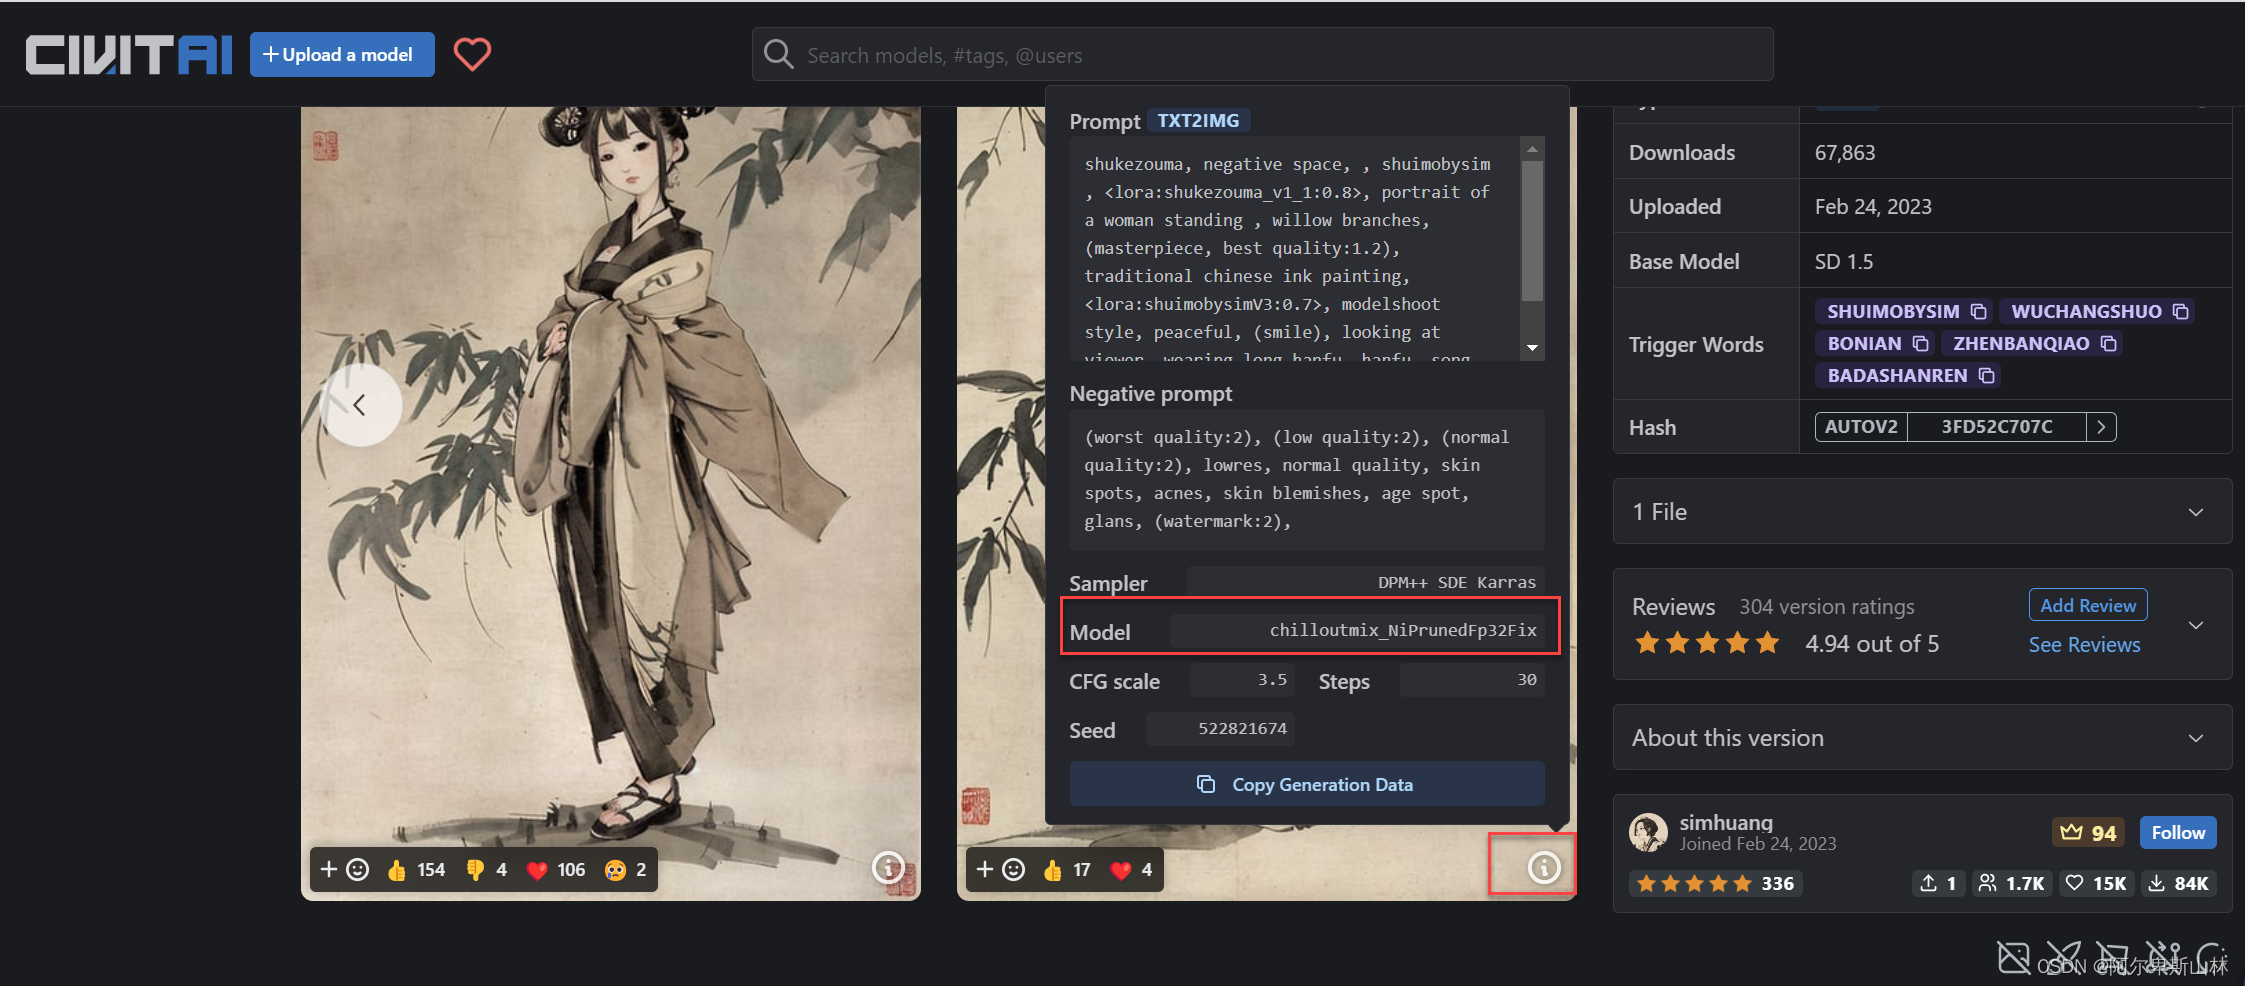The height and width of the screenshot is (986, 2245).
Task: Copy the BADASHANREN trigger word
Action: [x=1986, y=375]
